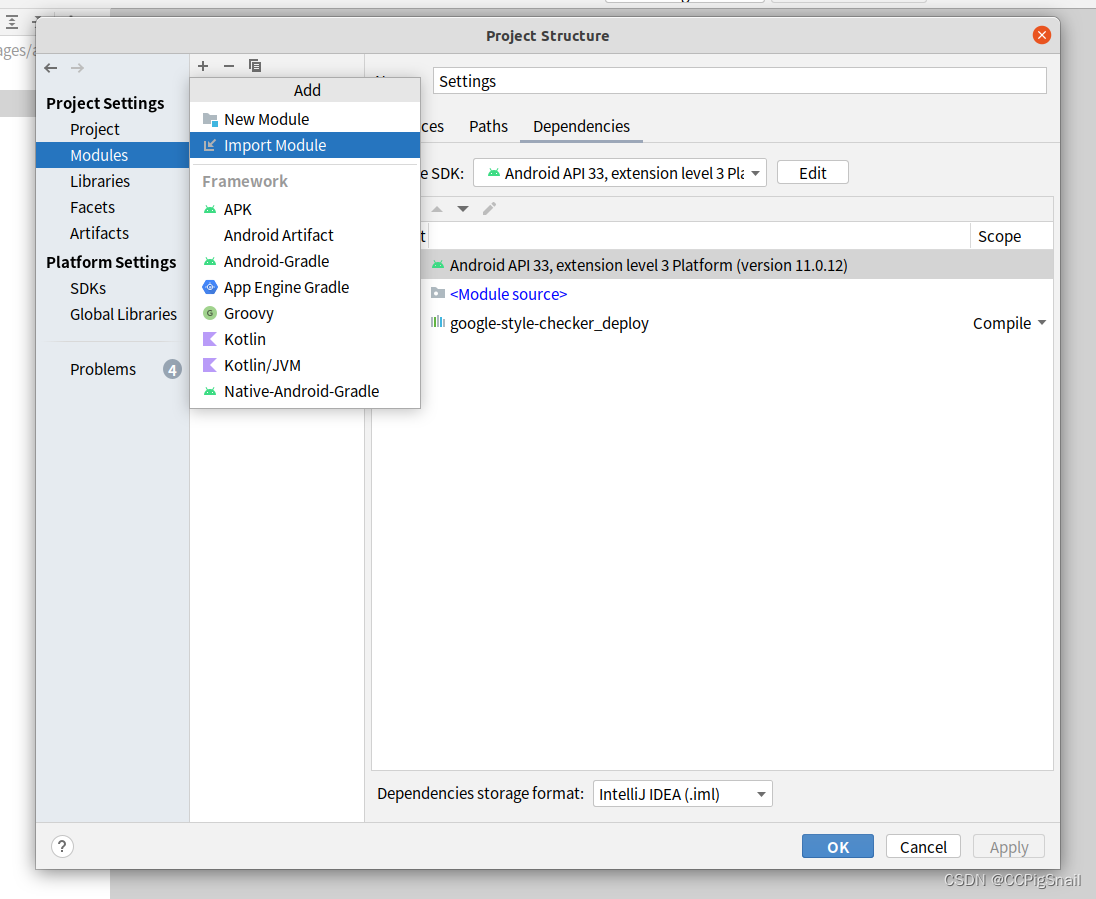The height and width of the screenshot is (899, 1096).
Task: Click the copy module icon
Action: point(255,66)
